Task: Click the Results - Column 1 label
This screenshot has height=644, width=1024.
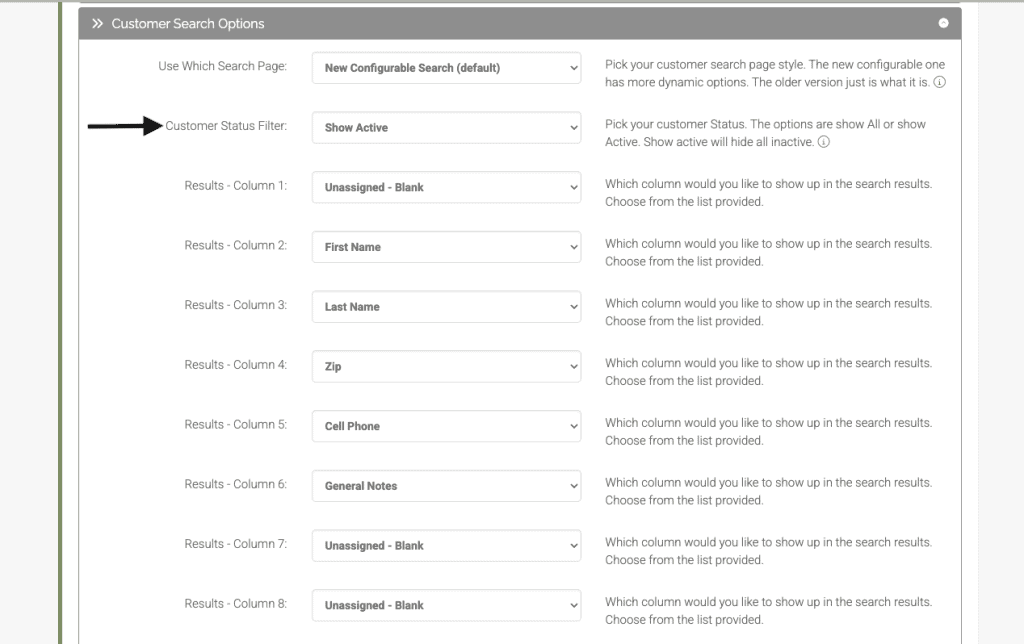Action: [235, 186]
